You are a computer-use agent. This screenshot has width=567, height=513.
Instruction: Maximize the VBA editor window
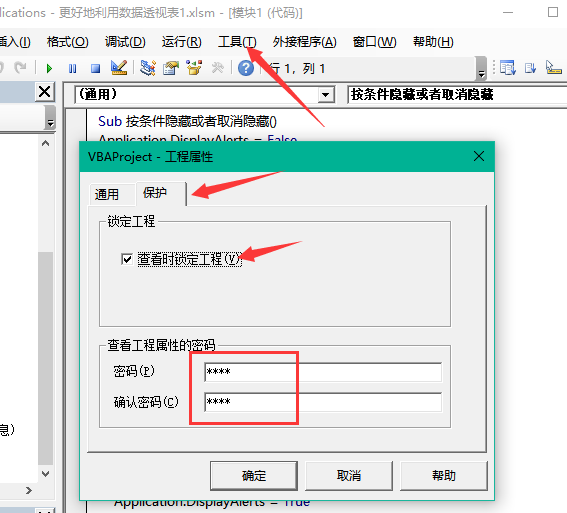553,12
